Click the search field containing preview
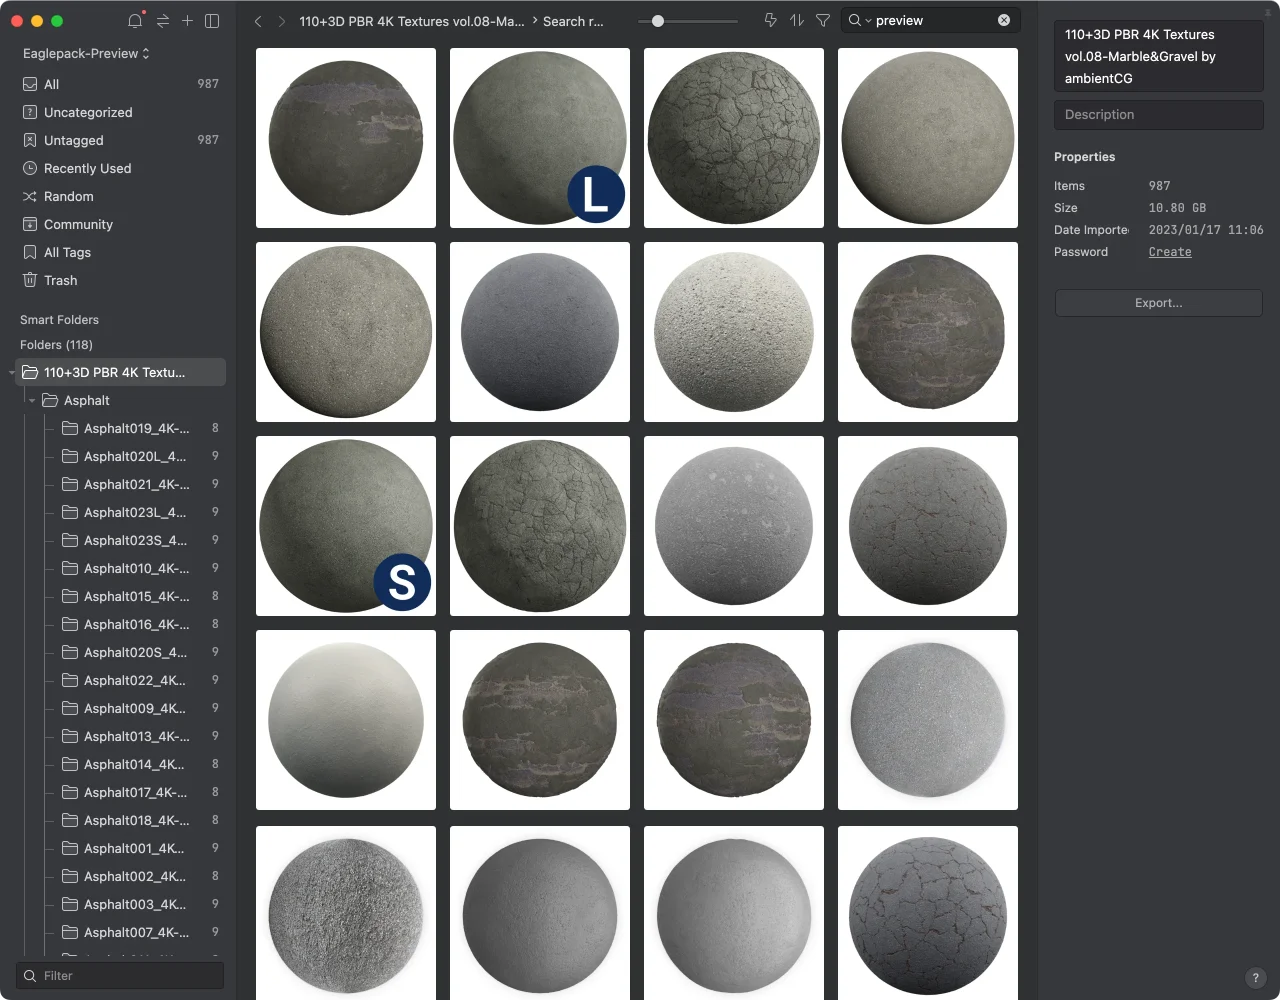The image size is (1280, 1000). coord(930,20)
